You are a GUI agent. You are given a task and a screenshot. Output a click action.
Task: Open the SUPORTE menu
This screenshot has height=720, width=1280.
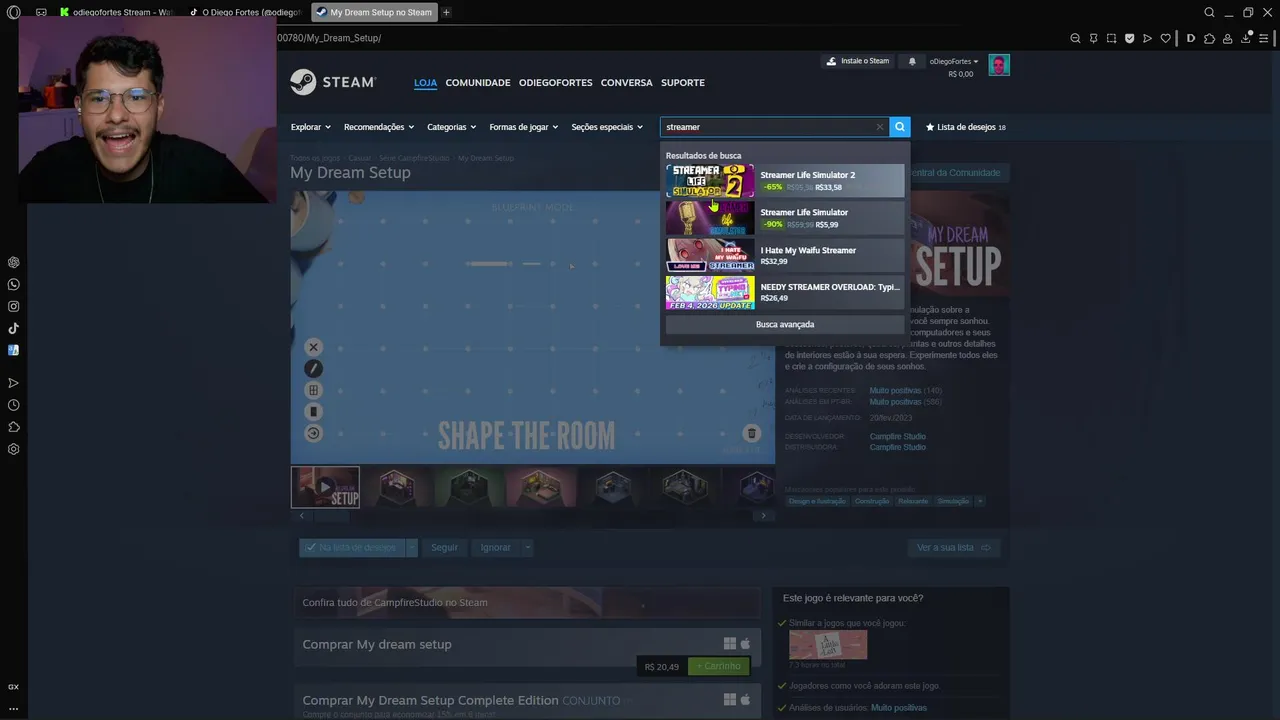tap(683, 82)
